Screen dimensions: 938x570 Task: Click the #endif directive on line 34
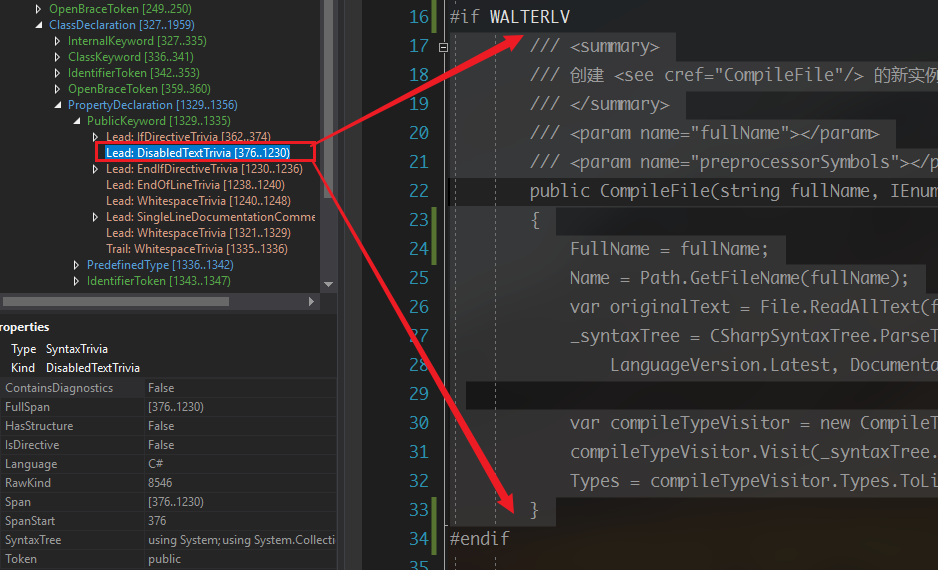(x=480, y=539)
